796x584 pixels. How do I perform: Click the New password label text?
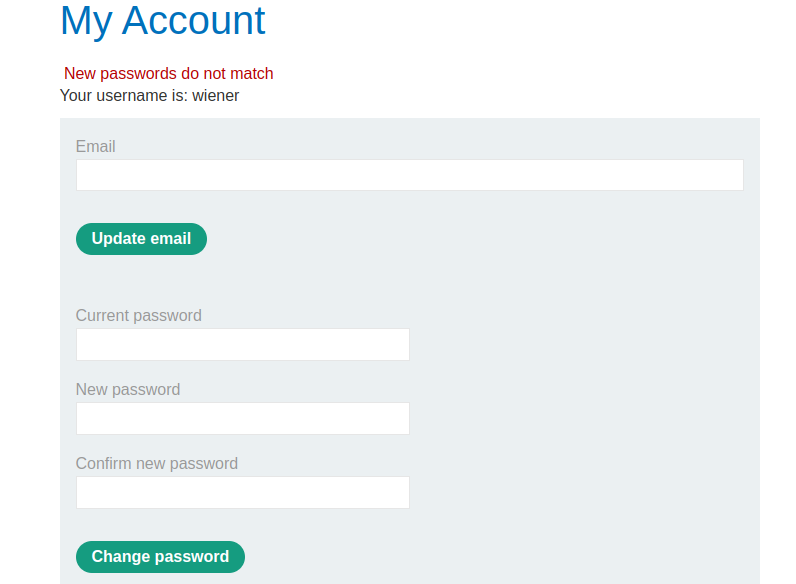128,389
